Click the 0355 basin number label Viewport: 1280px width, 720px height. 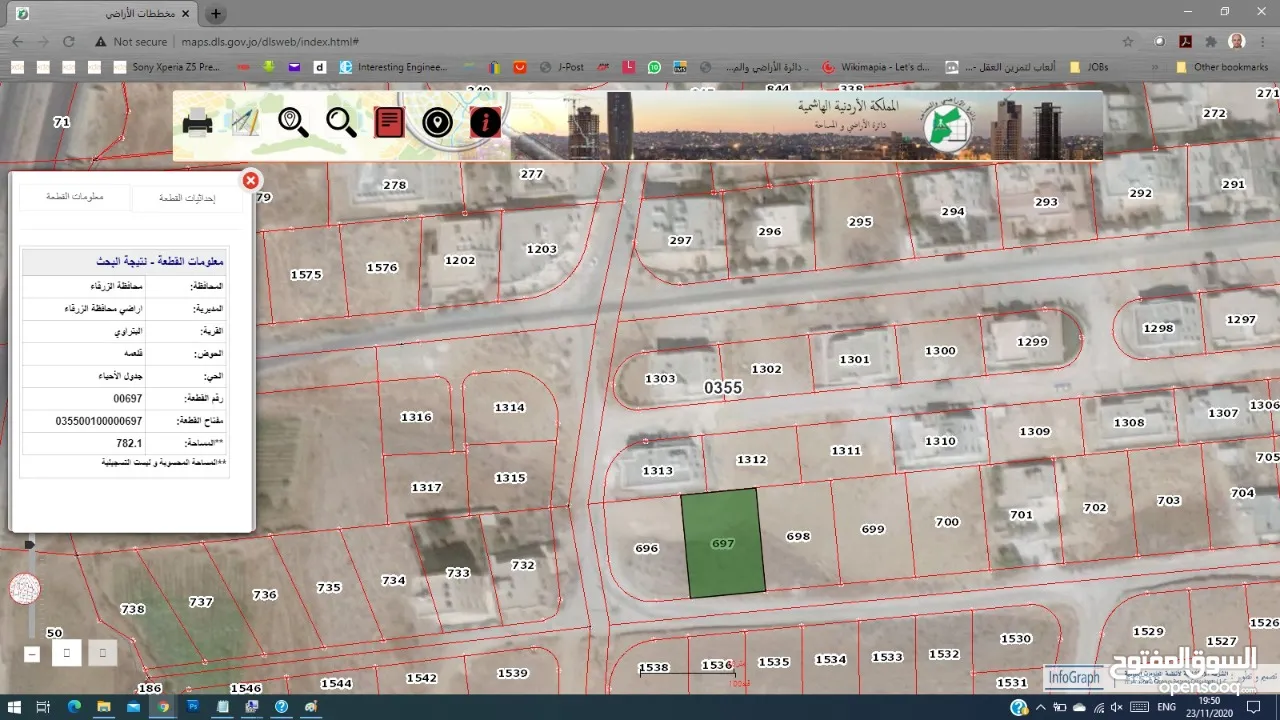(x=723, y=387)
